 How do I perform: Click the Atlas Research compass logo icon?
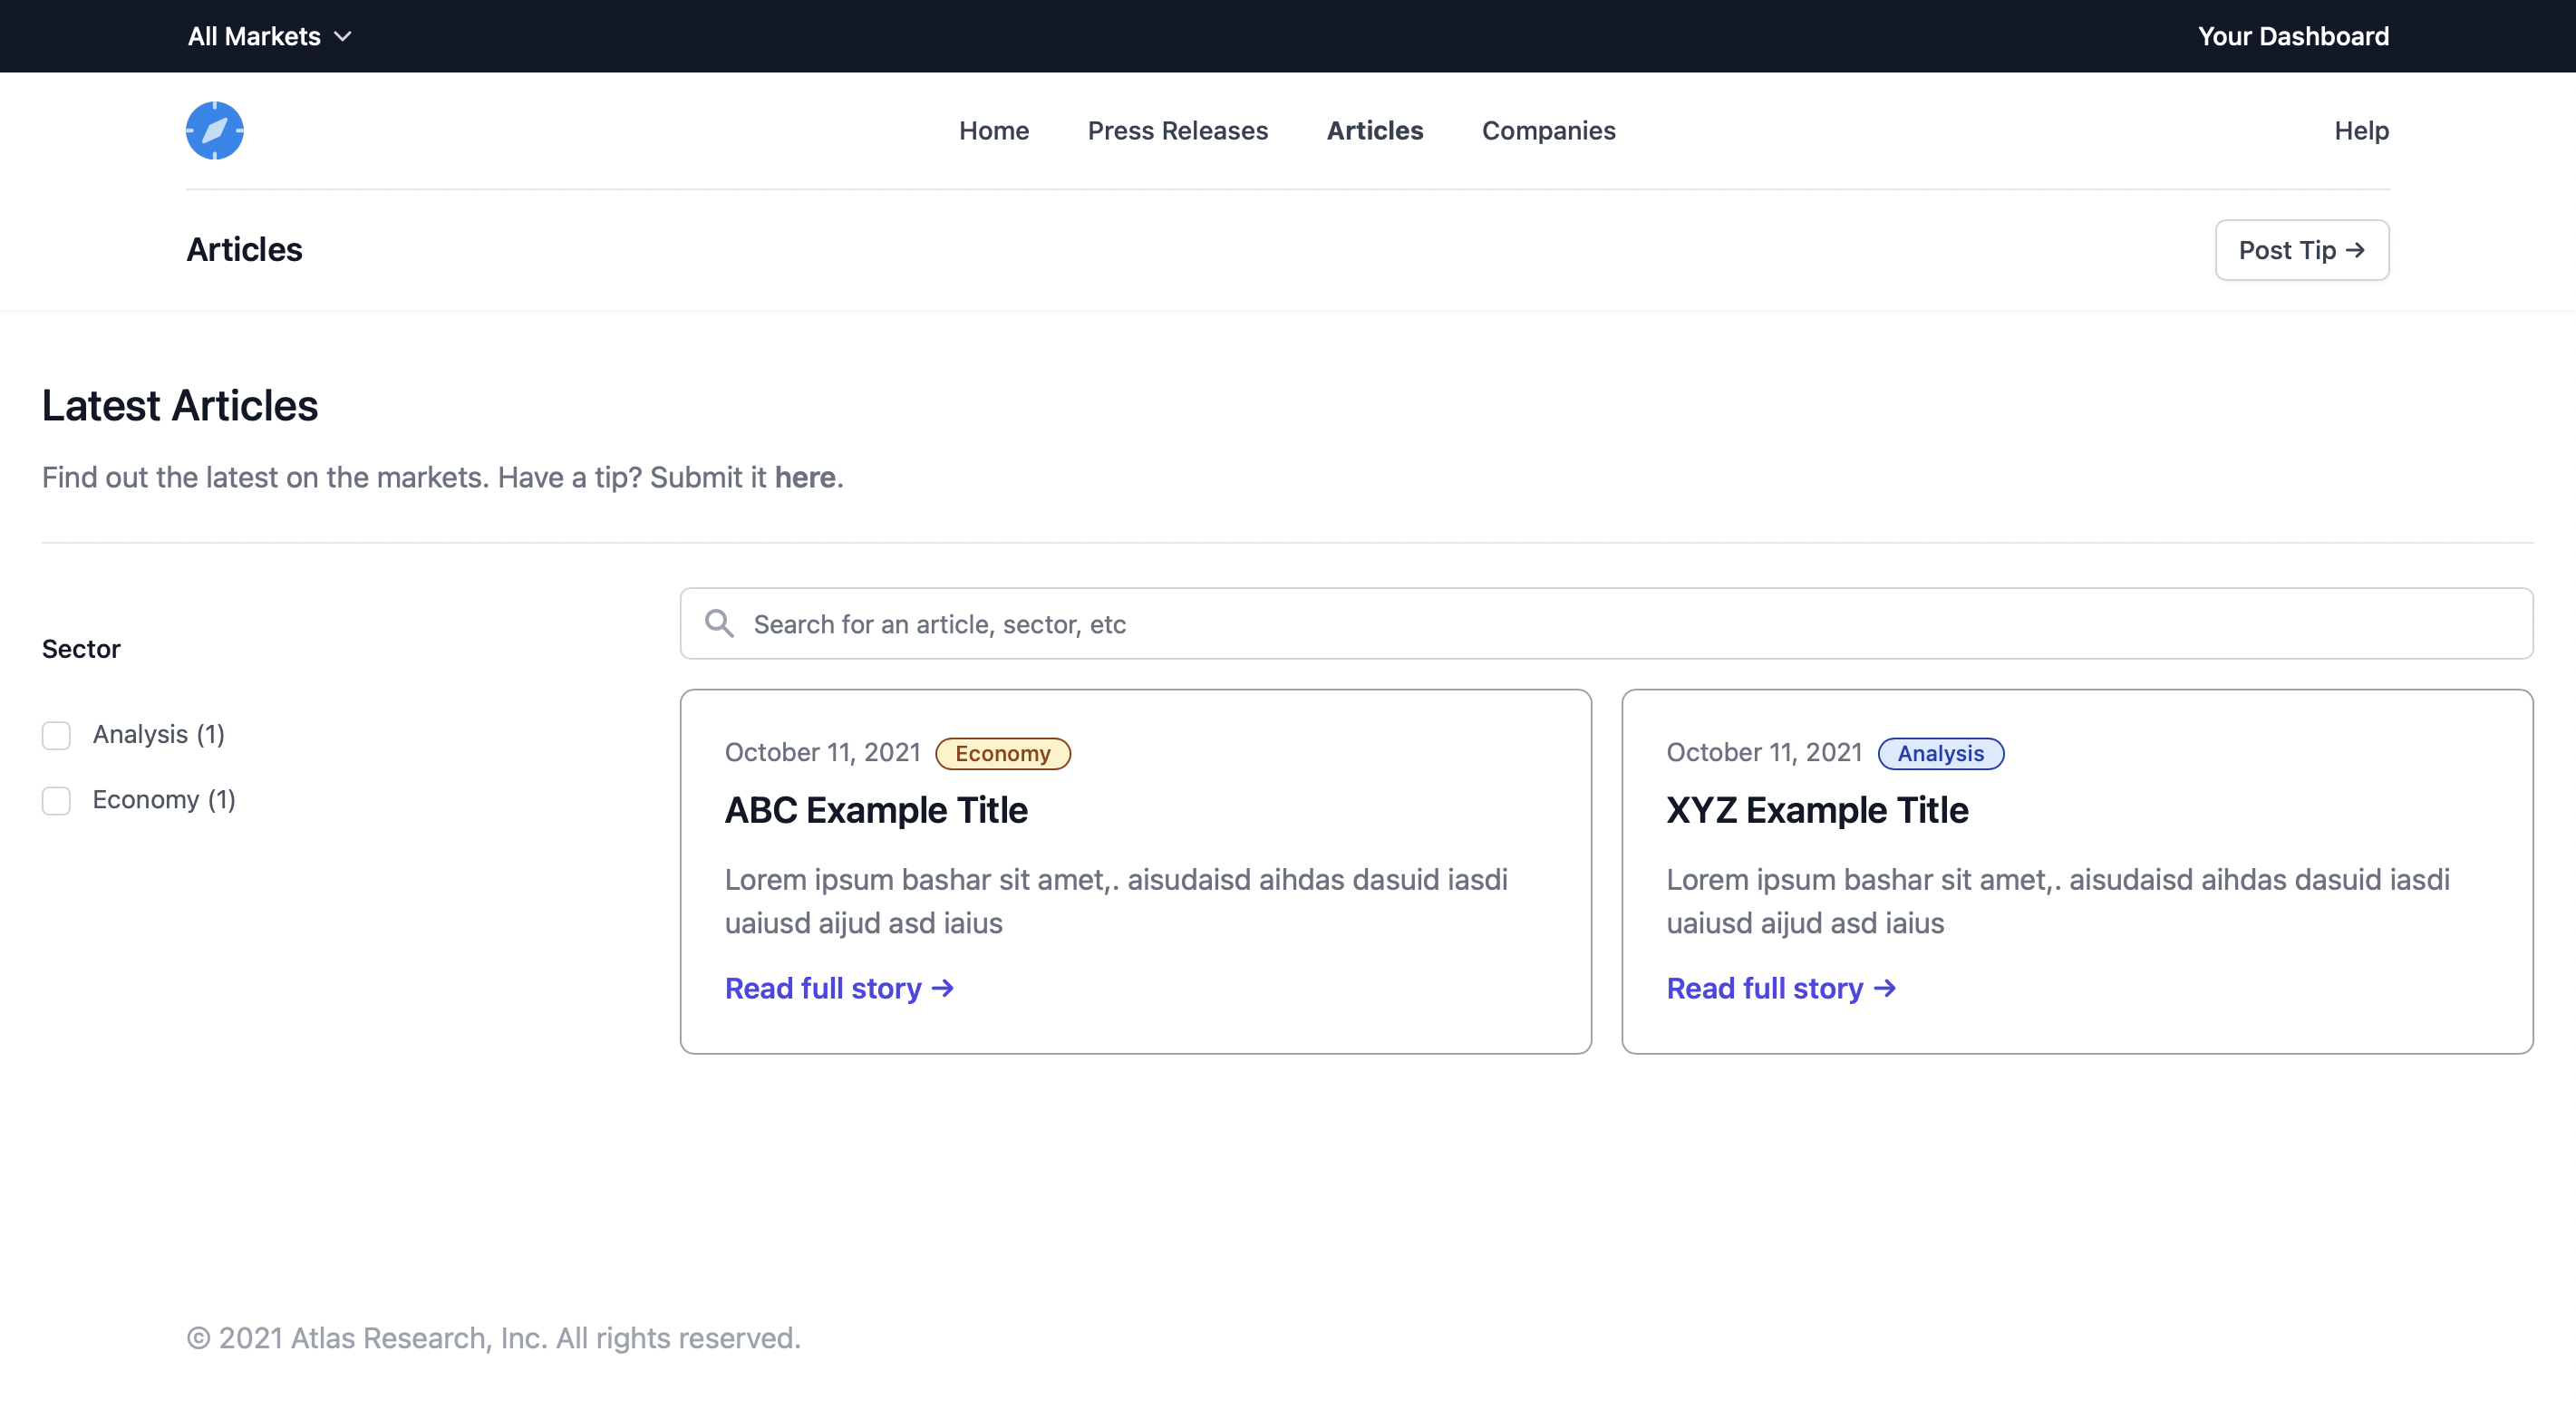215,130
